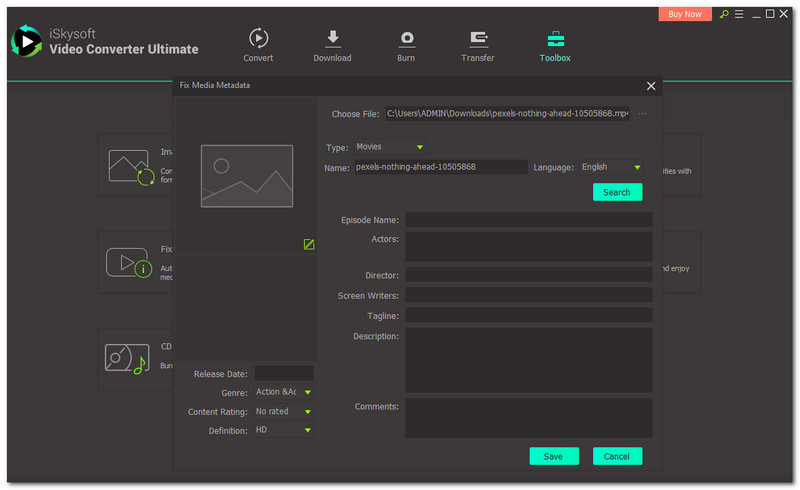Expand the Definition dropdown showing HD
Viewport: 800px width, 490px height.
tap(284, 430)
